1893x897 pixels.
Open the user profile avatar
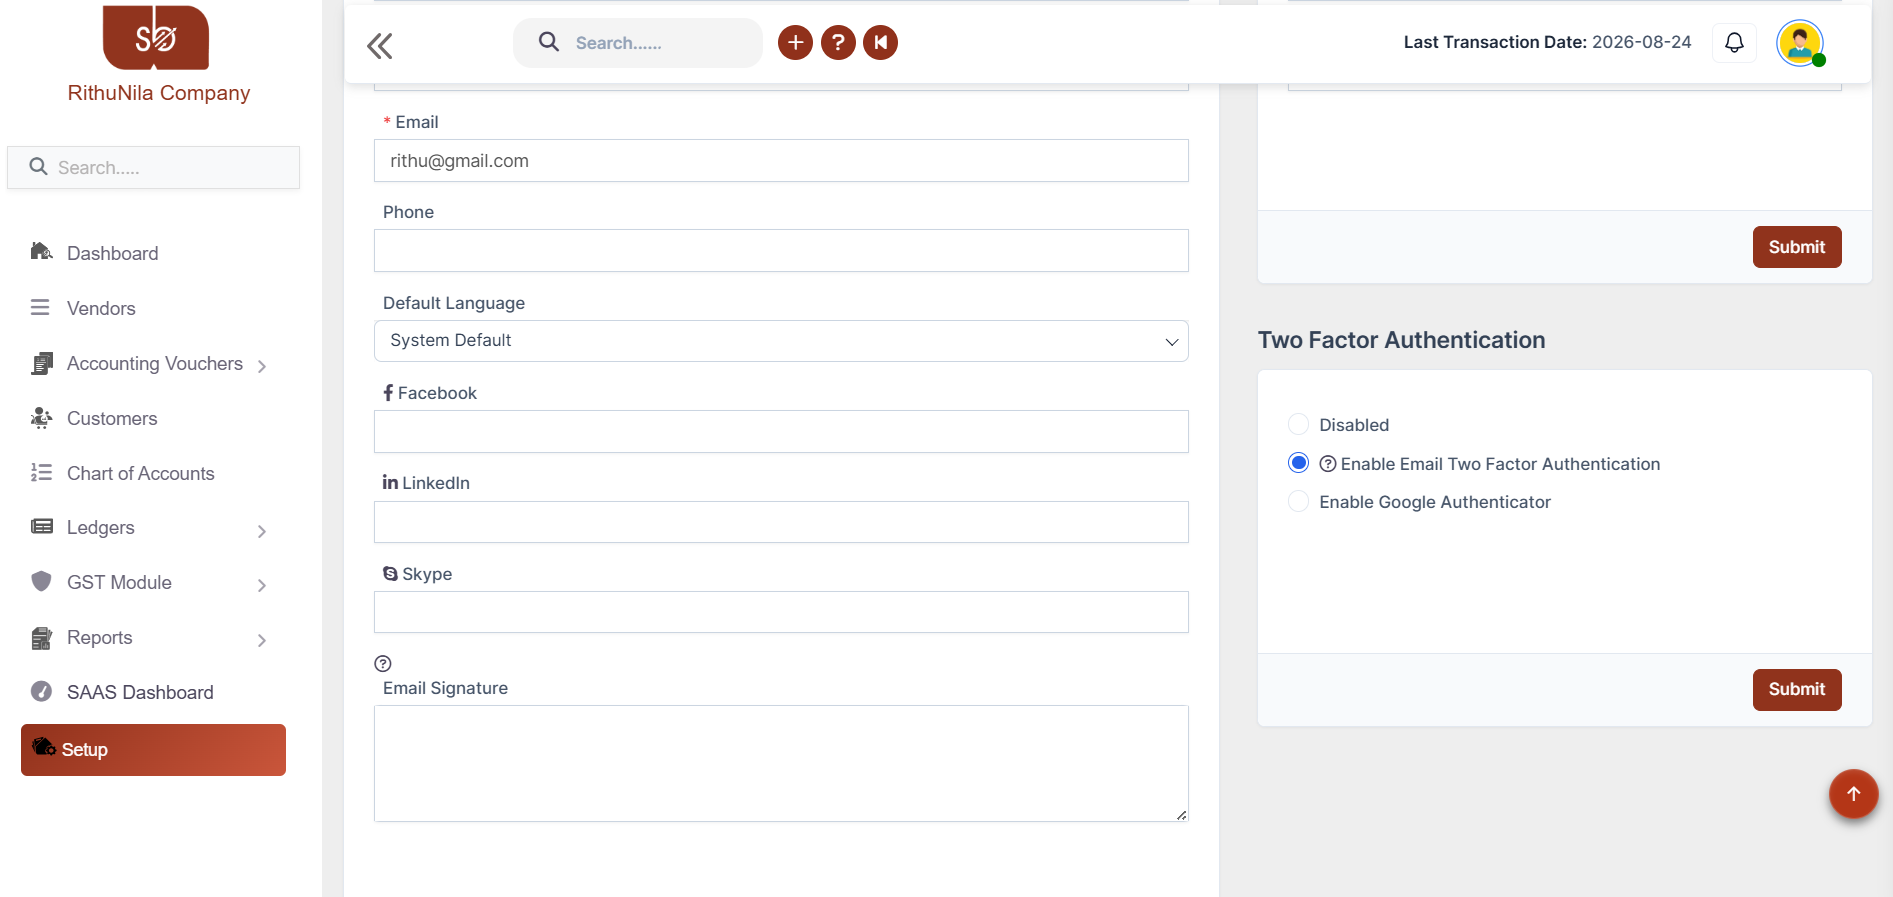1800,43
